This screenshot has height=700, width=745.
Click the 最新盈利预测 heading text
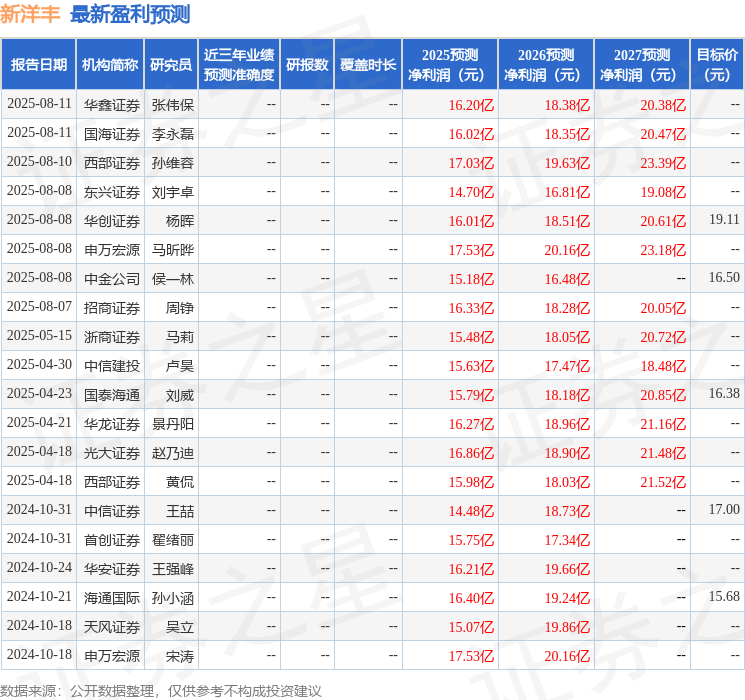point(130,14)
